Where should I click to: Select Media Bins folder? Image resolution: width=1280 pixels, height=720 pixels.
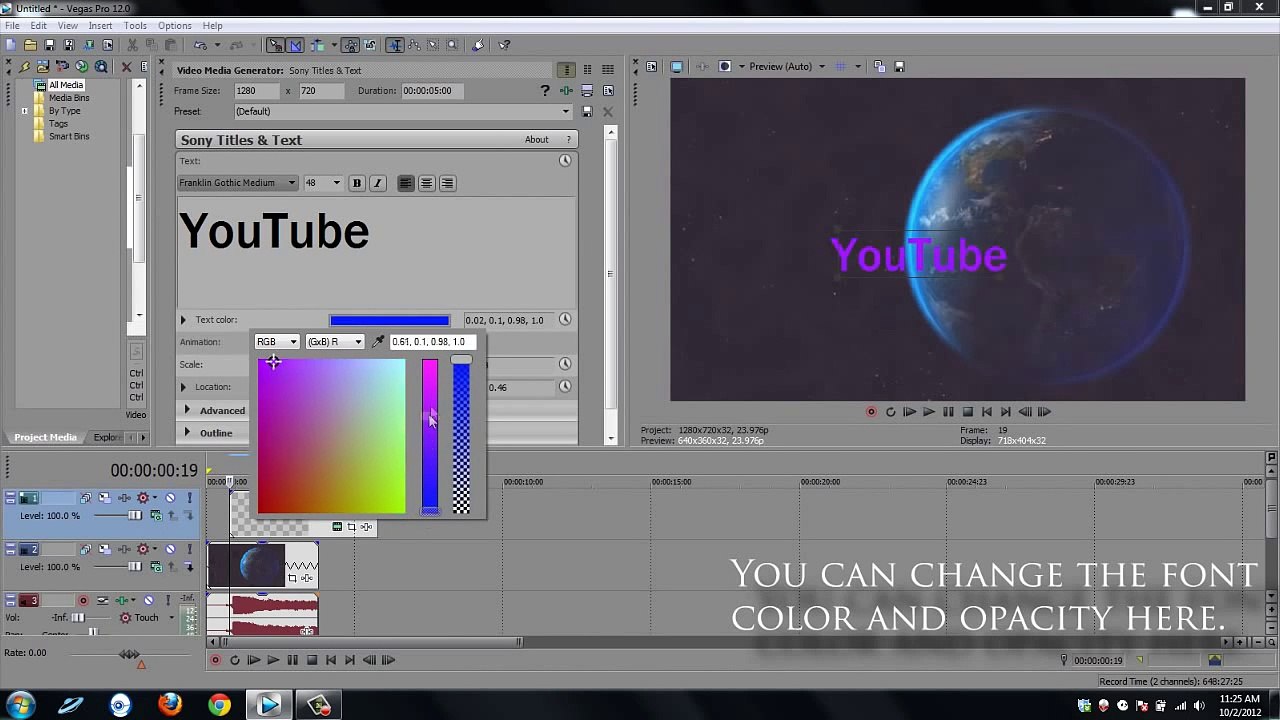tap(69, 98)
